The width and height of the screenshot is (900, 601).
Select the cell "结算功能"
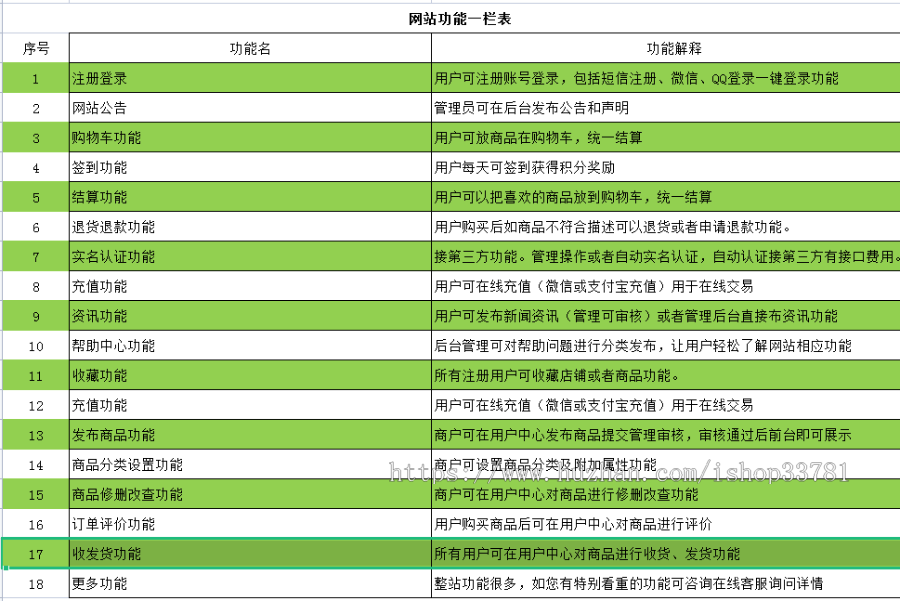[x=250, y=197]
